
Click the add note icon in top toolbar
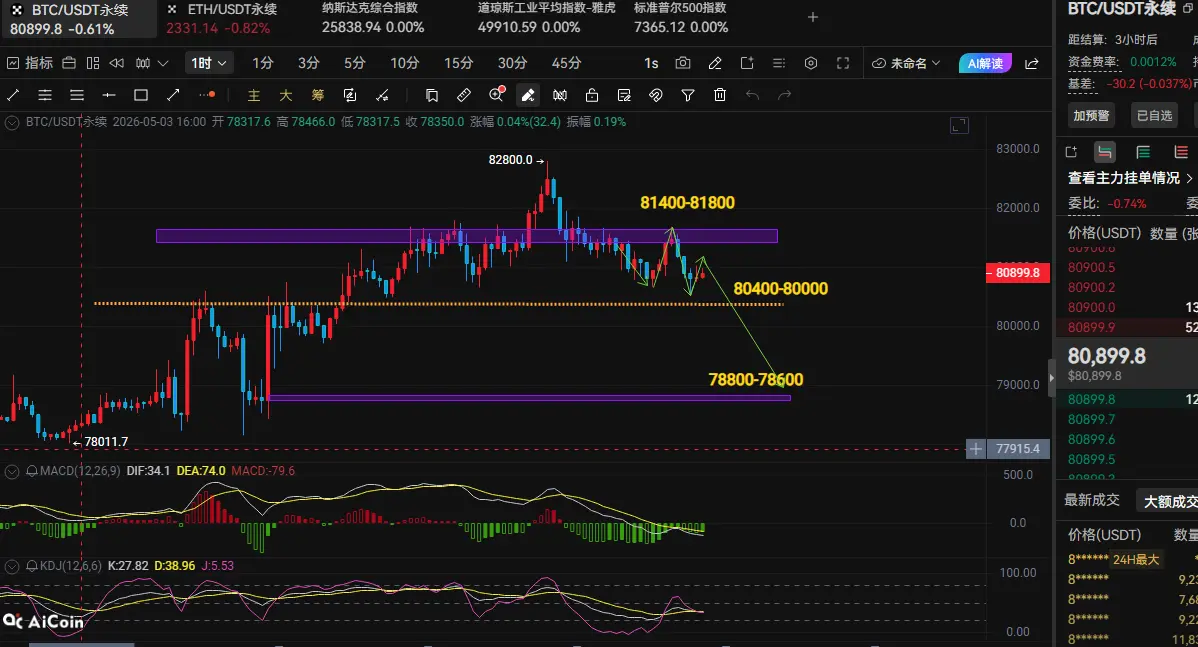pyautogui.click(x=747, y=63)
